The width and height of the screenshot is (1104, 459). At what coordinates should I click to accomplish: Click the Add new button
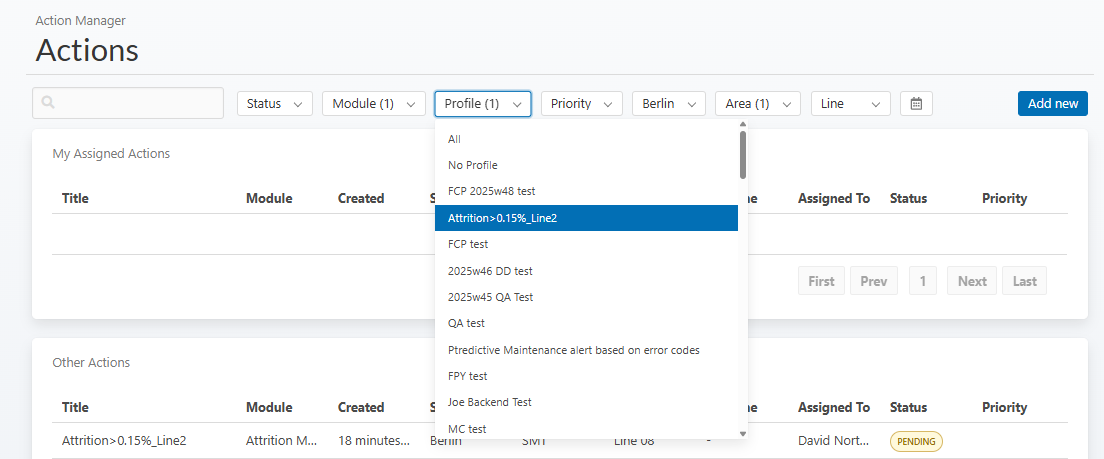[1052, 104]
